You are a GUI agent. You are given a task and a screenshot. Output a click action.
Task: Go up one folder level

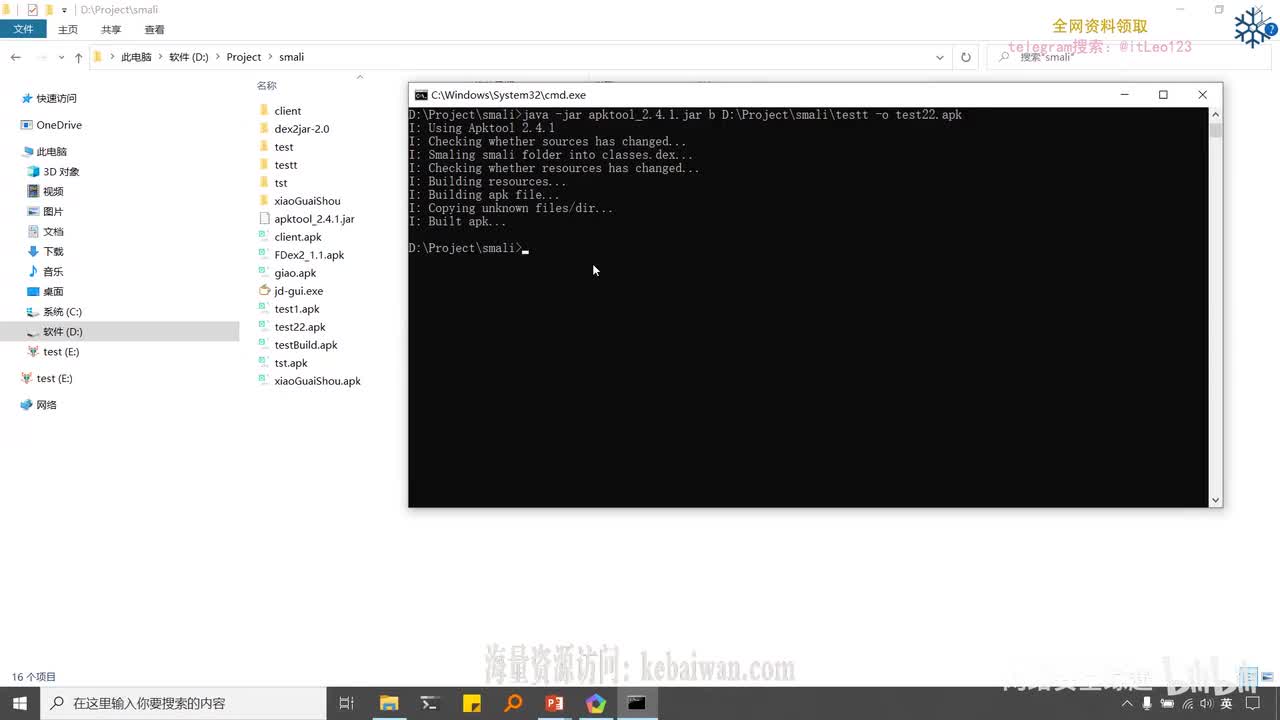pos(78,57)
